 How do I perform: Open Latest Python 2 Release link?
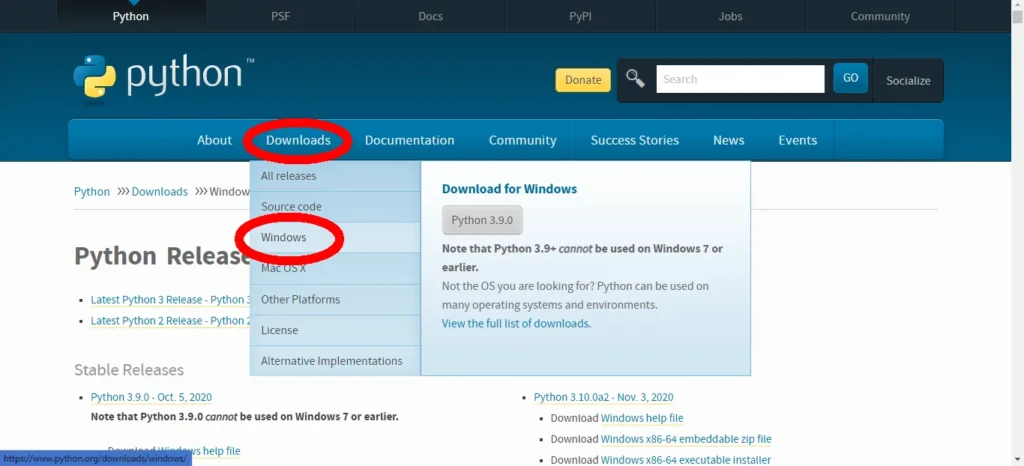pos(170,321)
